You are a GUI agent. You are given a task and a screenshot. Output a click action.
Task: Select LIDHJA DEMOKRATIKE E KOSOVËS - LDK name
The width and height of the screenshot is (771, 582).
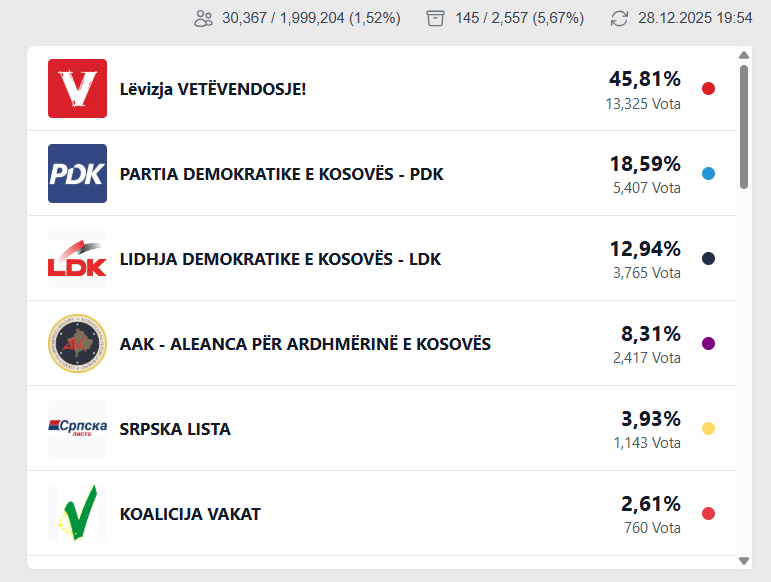[x=280, y=259]
